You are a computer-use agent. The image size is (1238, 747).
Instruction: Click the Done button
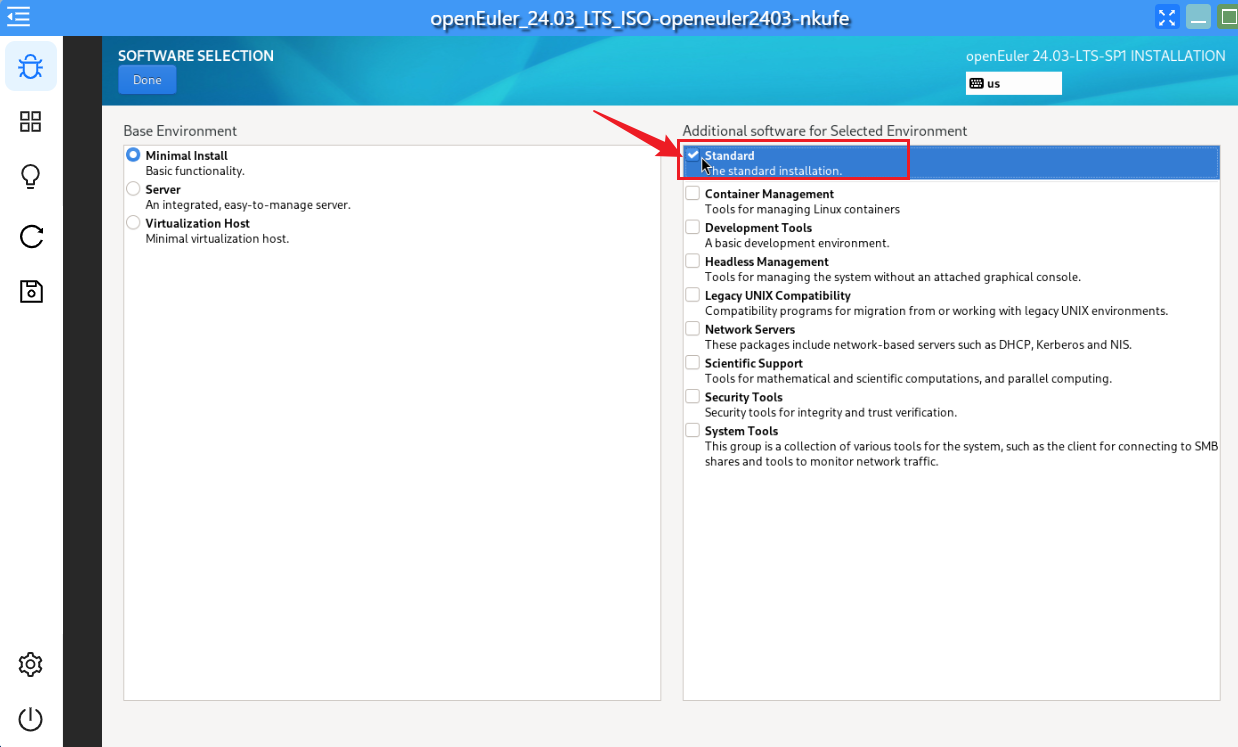pos(147,80)
